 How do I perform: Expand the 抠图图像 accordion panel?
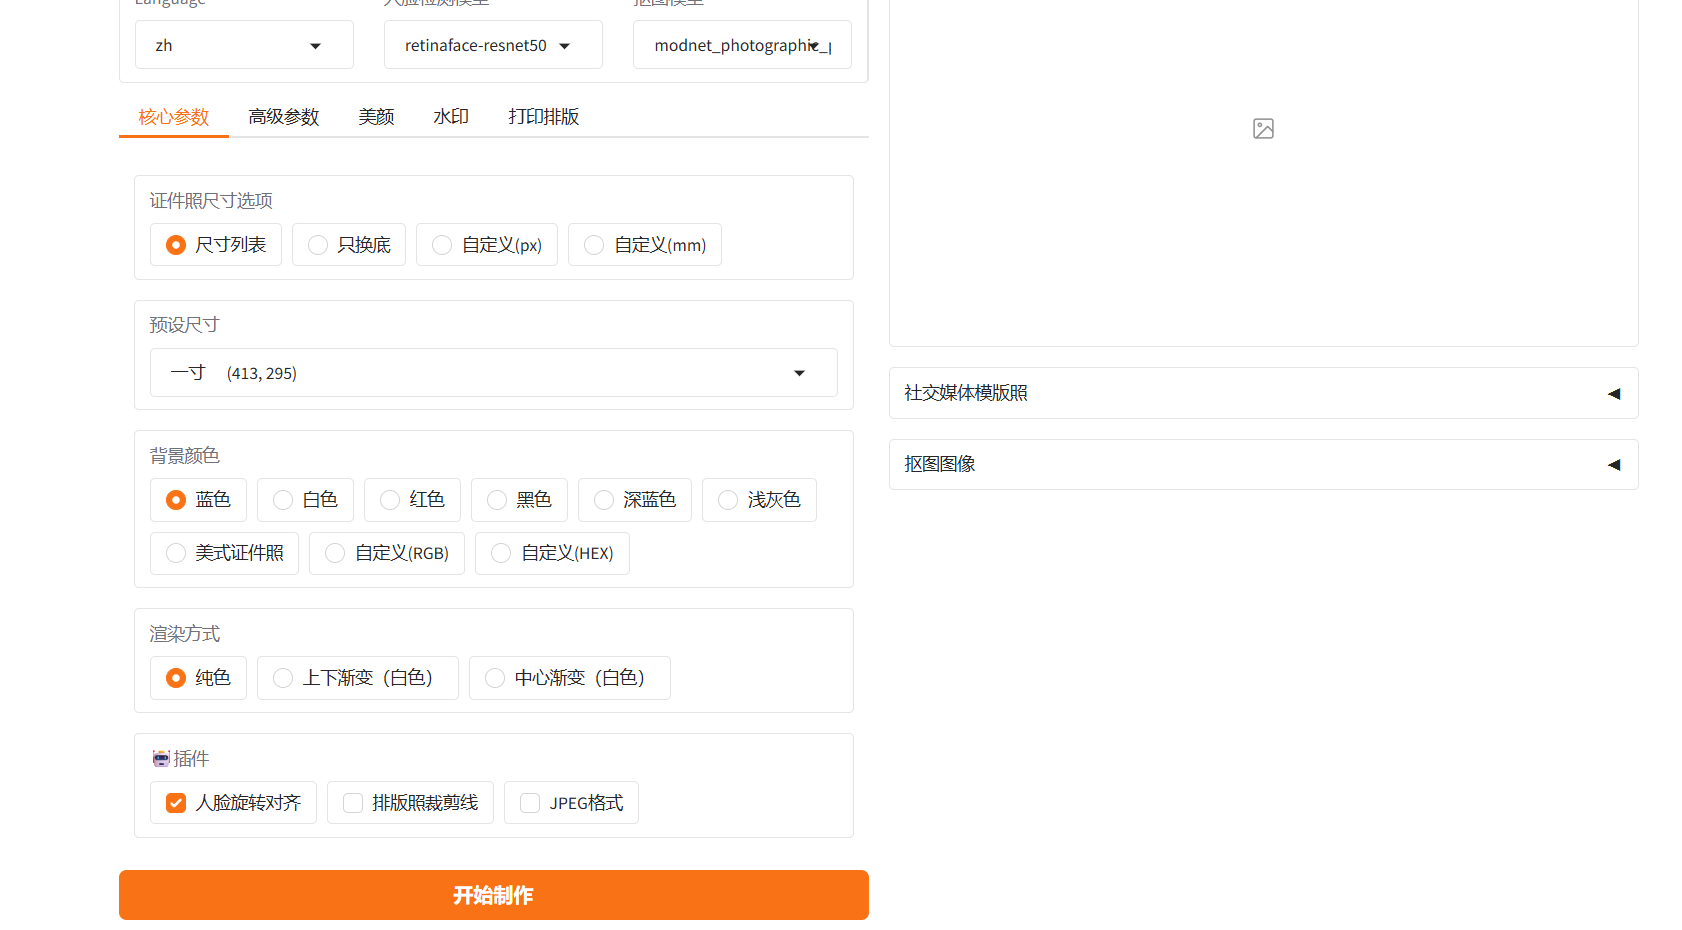[1262, 464]
